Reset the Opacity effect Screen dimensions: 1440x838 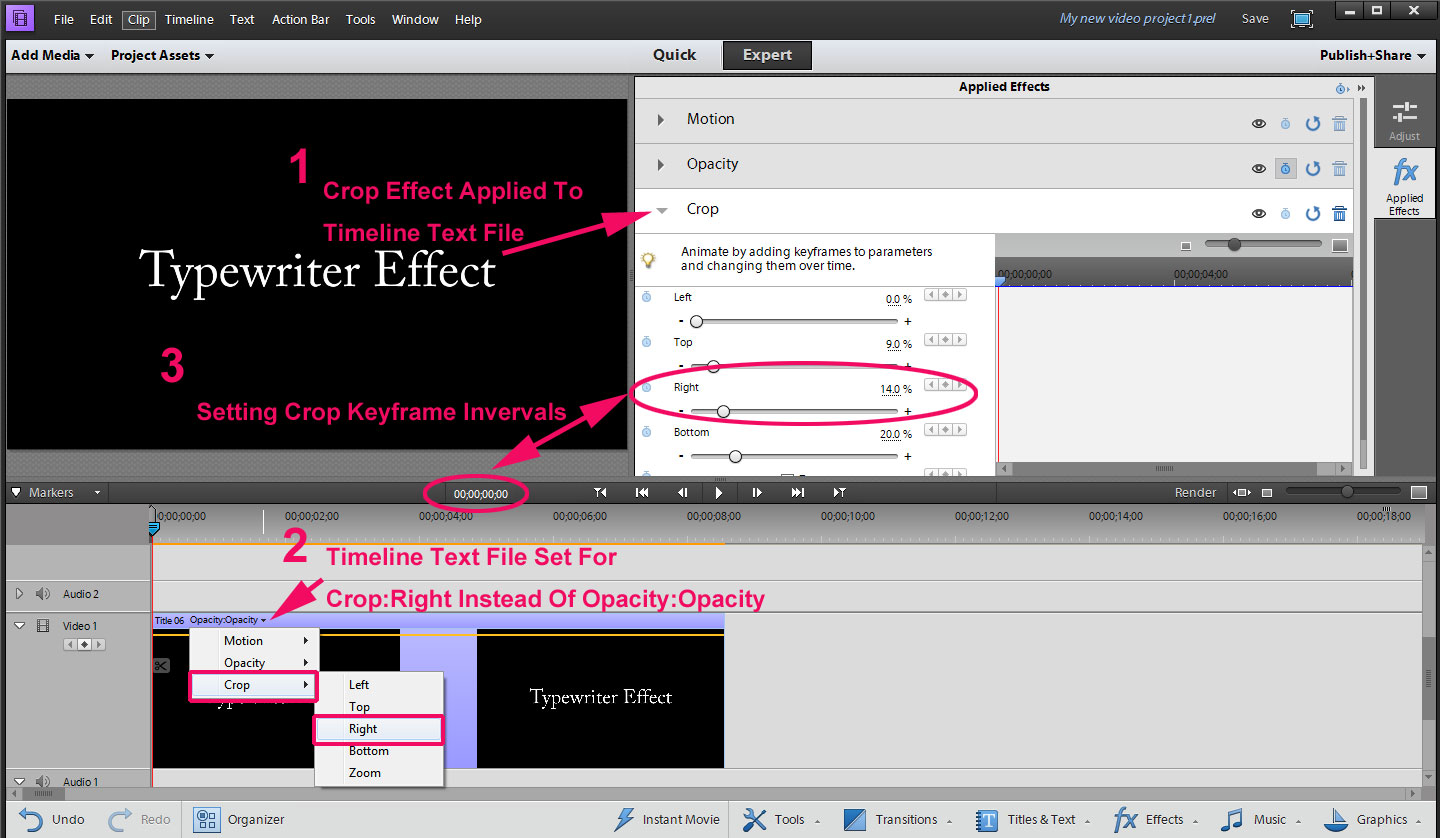1313,169
